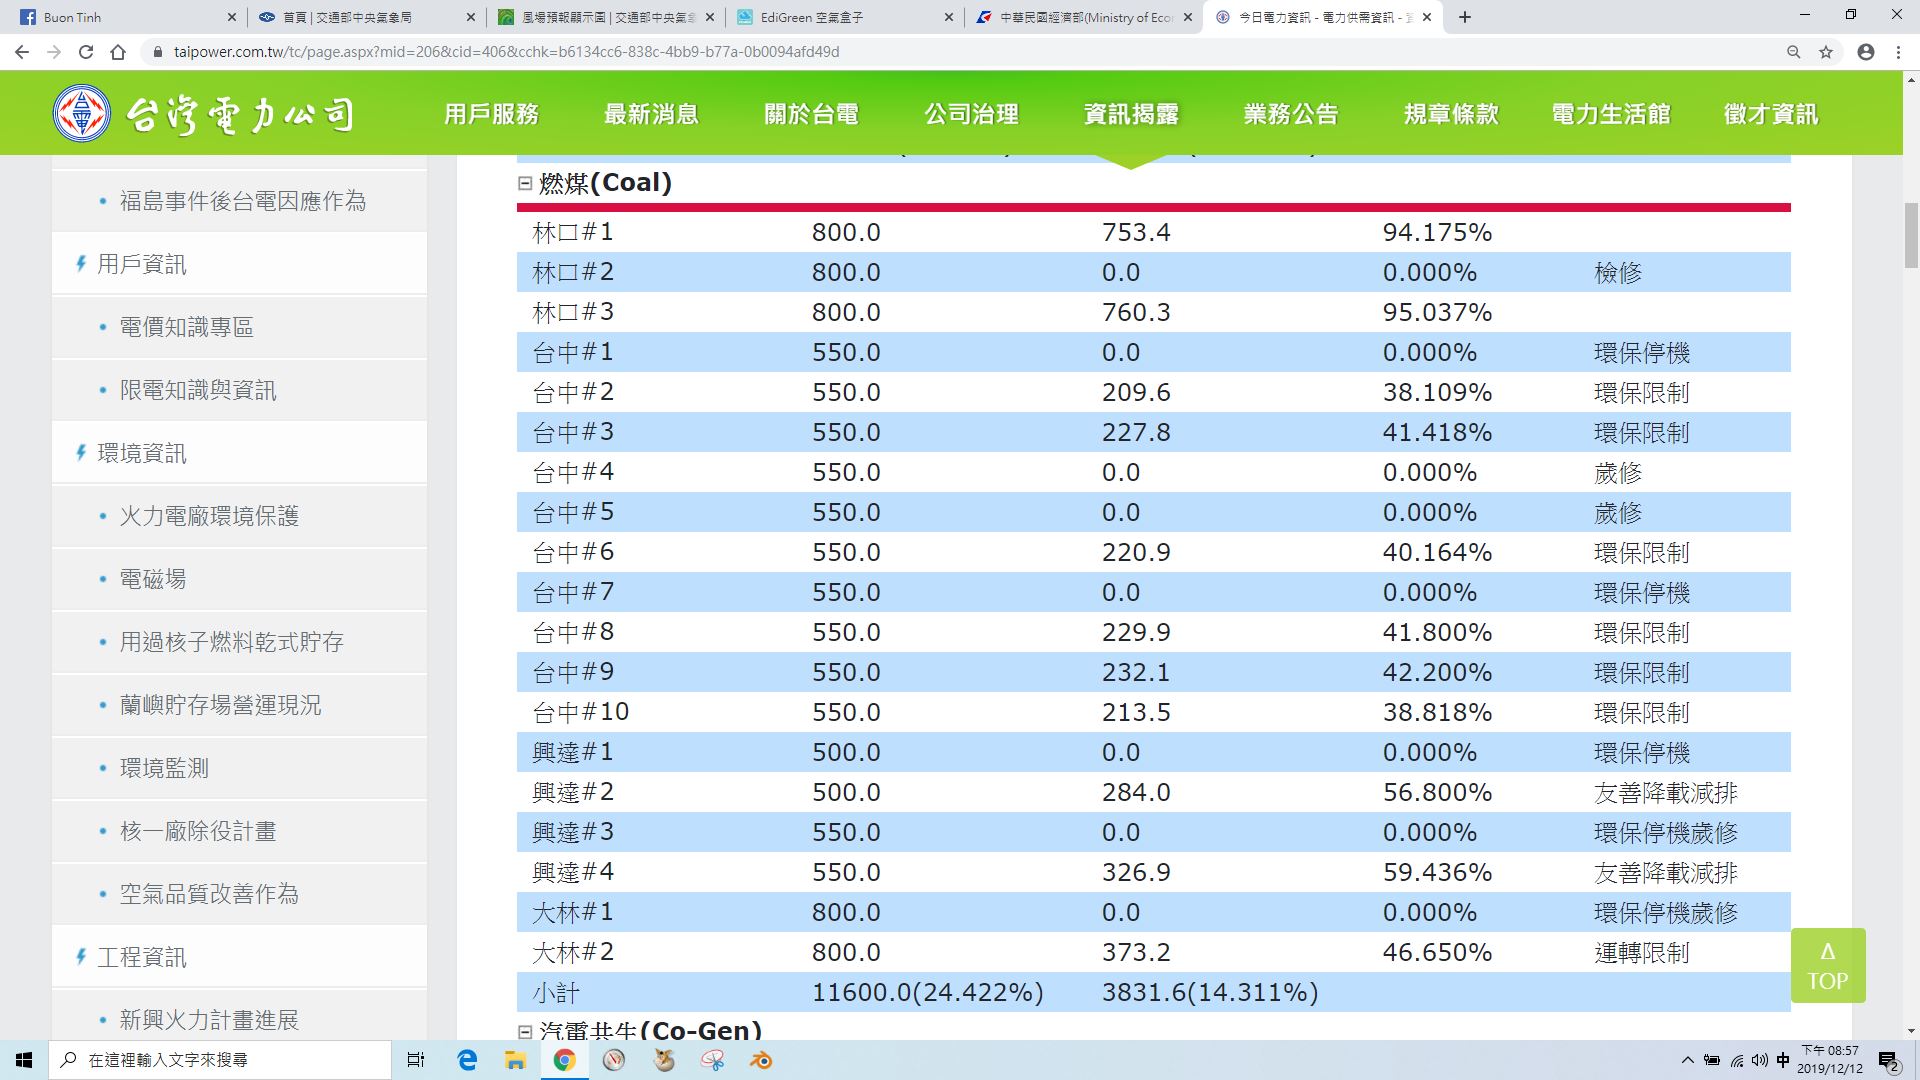The height and width of the screenshot is (1080, 1920).
Task: Open the 用戶服務 navigation menu
Action: tap(491, 114)
